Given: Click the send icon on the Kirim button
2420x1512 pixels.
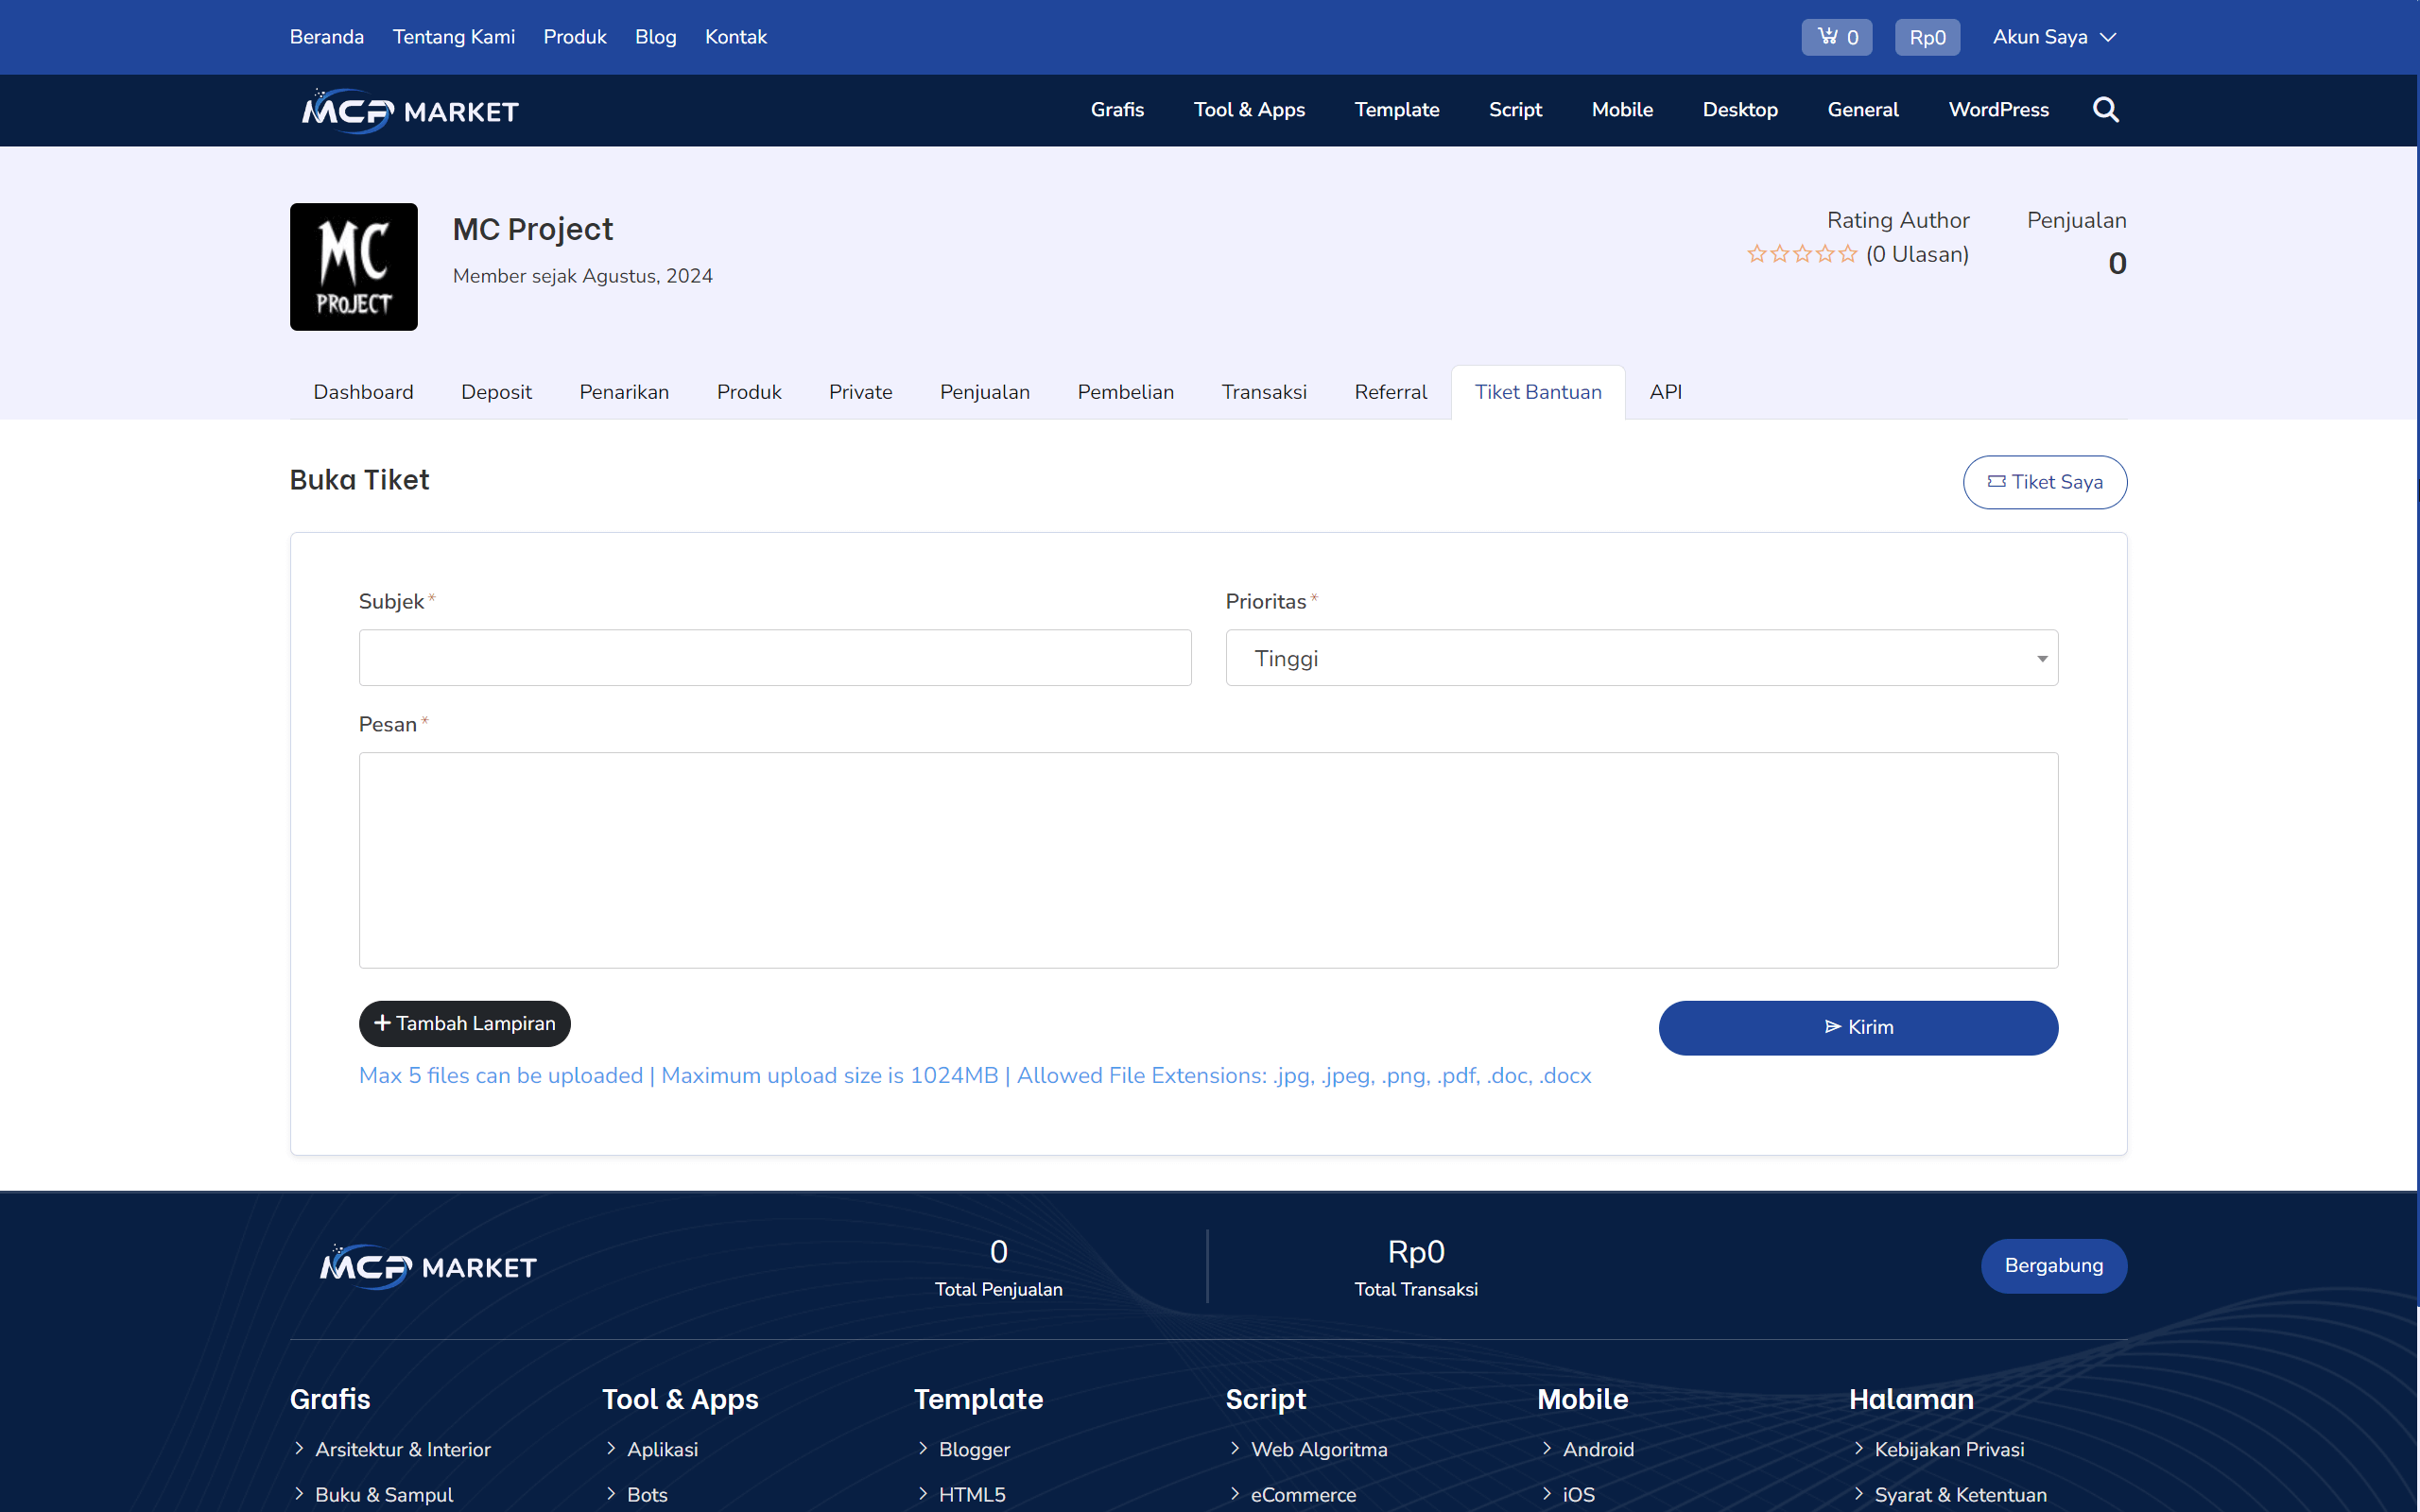Looking at the screenshot, I should point(1834,1027).
